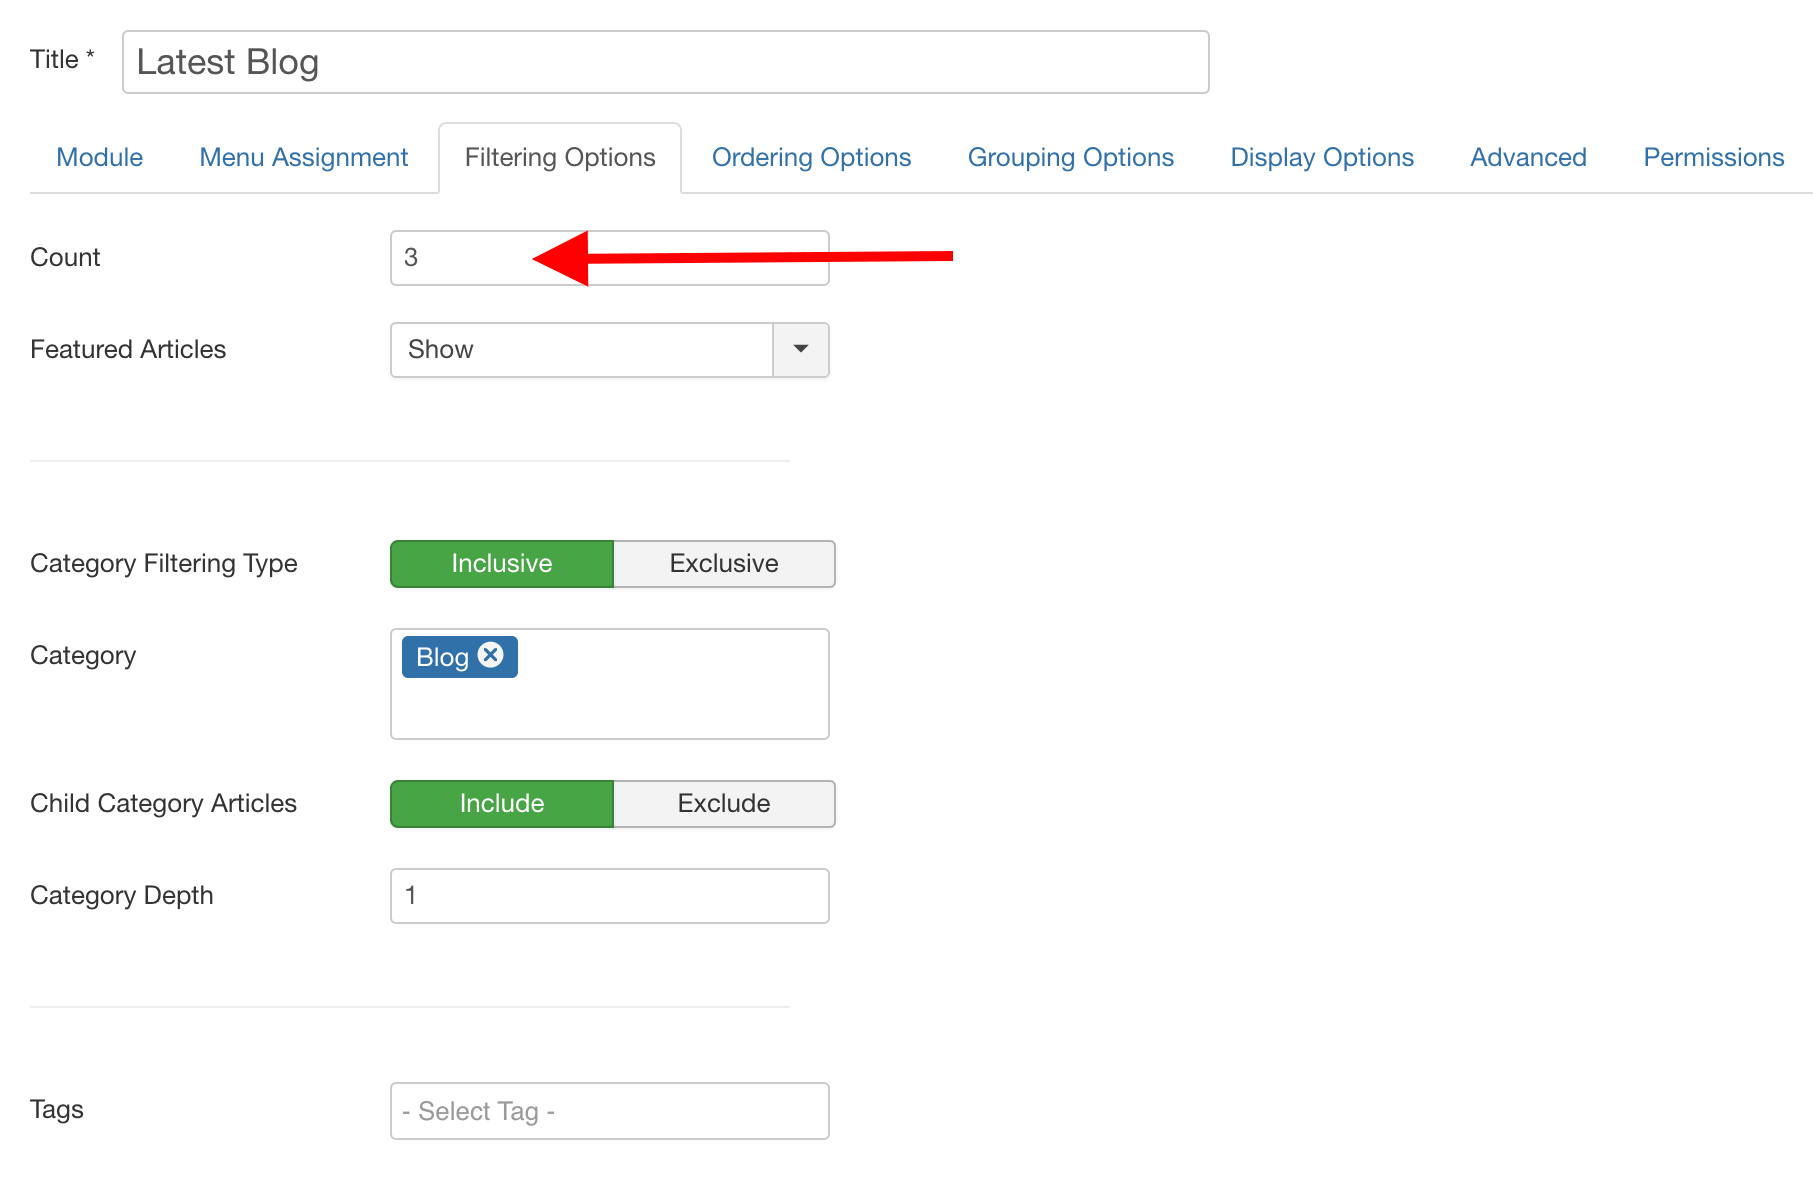This screenshot has width=1813, height=1182.
Task: Click the Title input field
Action: pos(665,62)
